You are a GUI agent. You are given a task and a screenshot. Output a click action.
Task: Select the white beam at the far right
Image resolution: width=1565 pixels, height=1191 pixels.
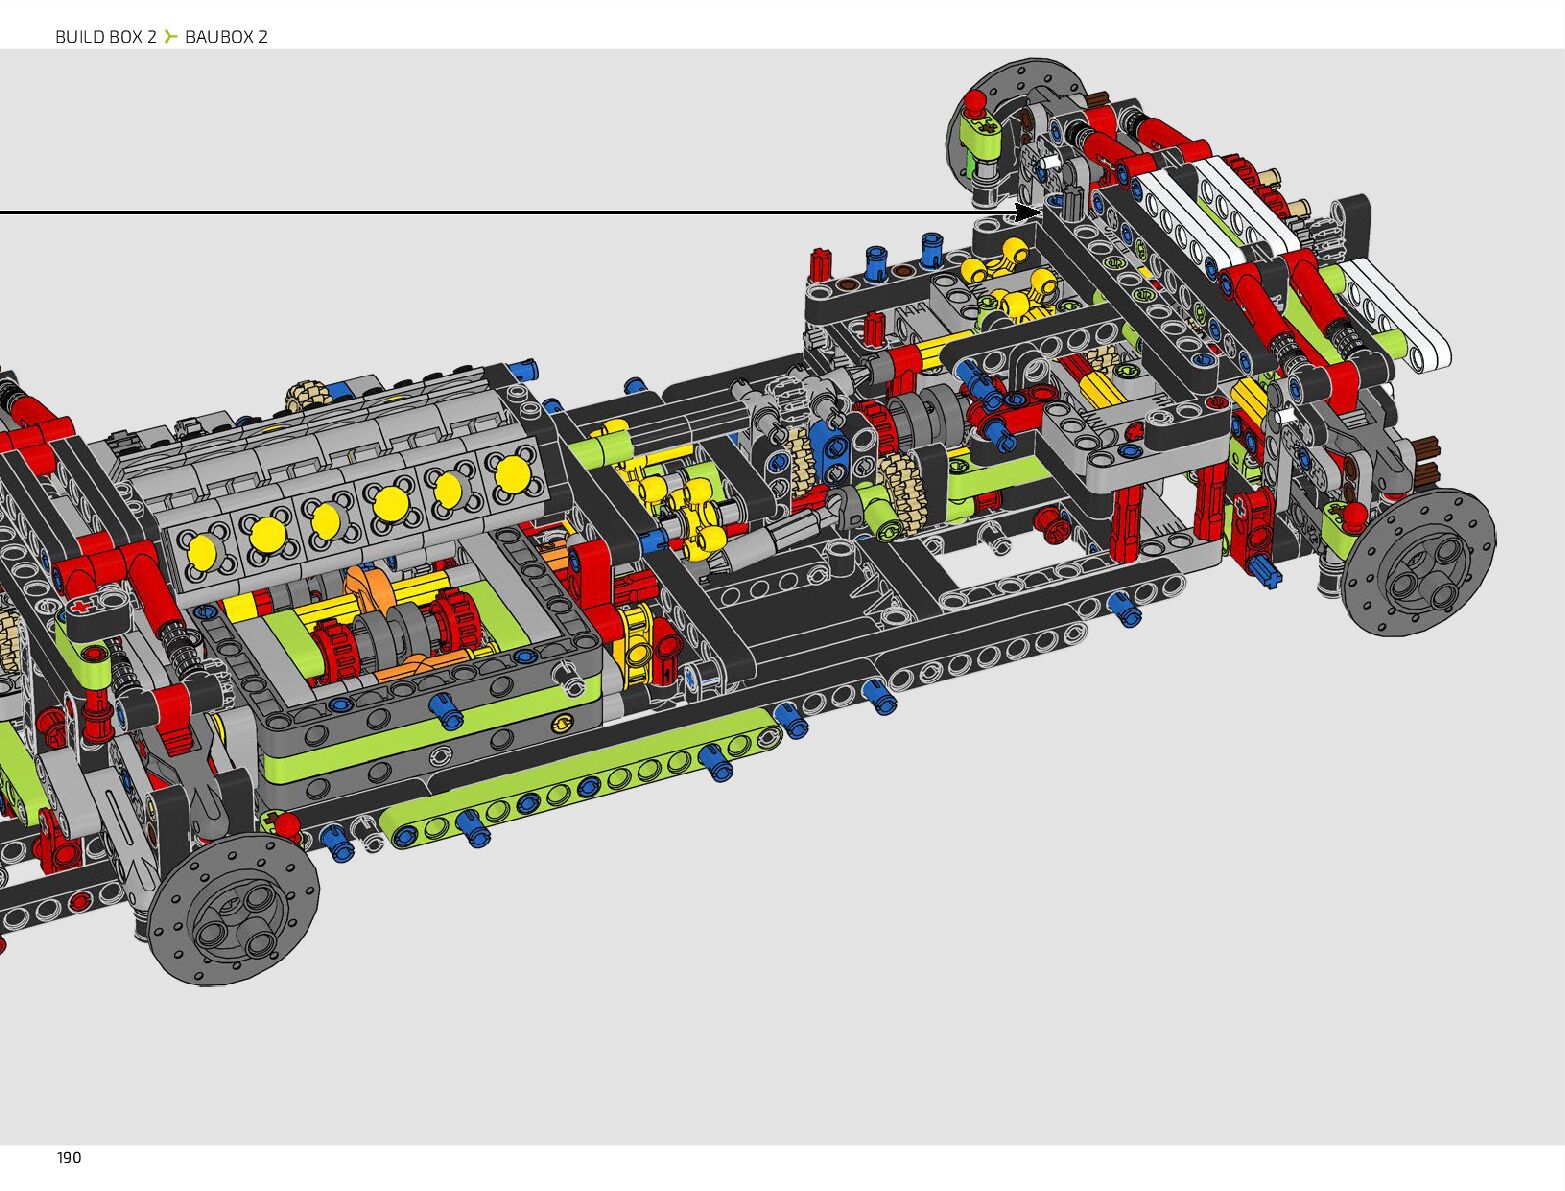[1397, 312]
